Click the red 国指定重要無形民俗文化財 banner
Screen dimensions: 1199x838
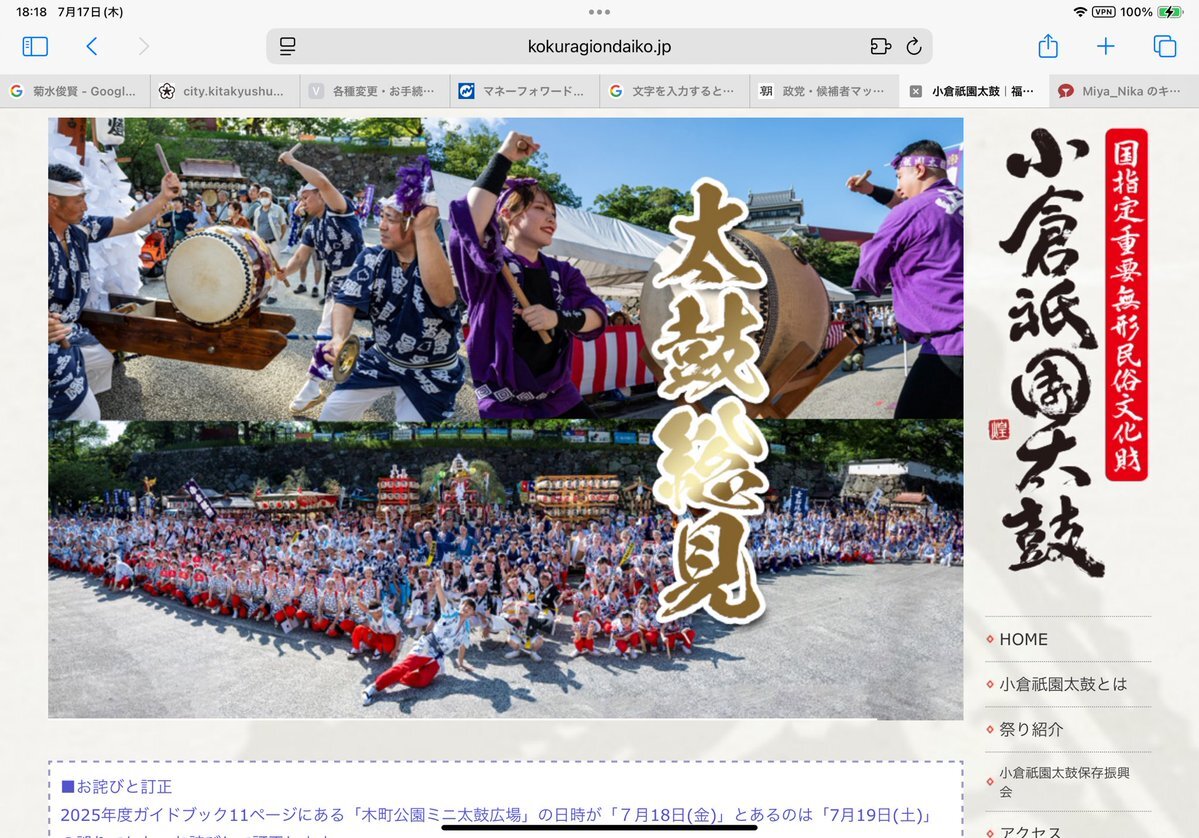tap(1126, 304)
